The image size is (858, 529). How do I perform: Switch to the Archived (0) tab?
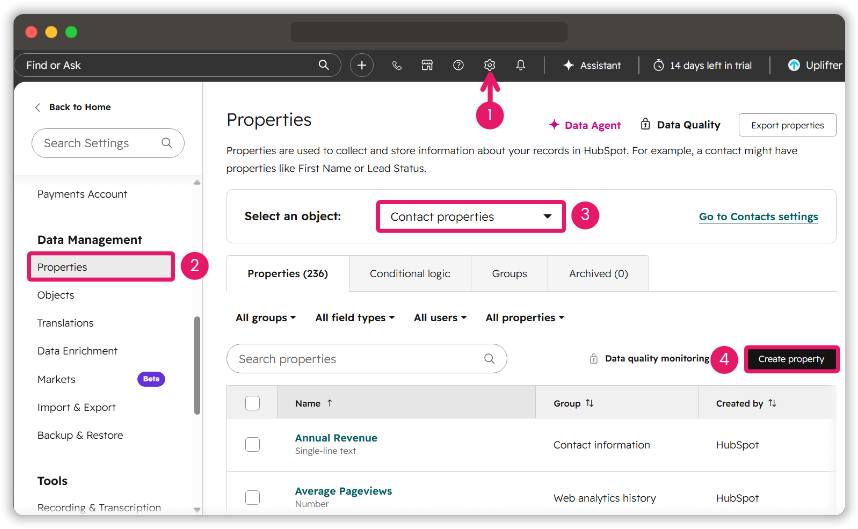[598, 274]
